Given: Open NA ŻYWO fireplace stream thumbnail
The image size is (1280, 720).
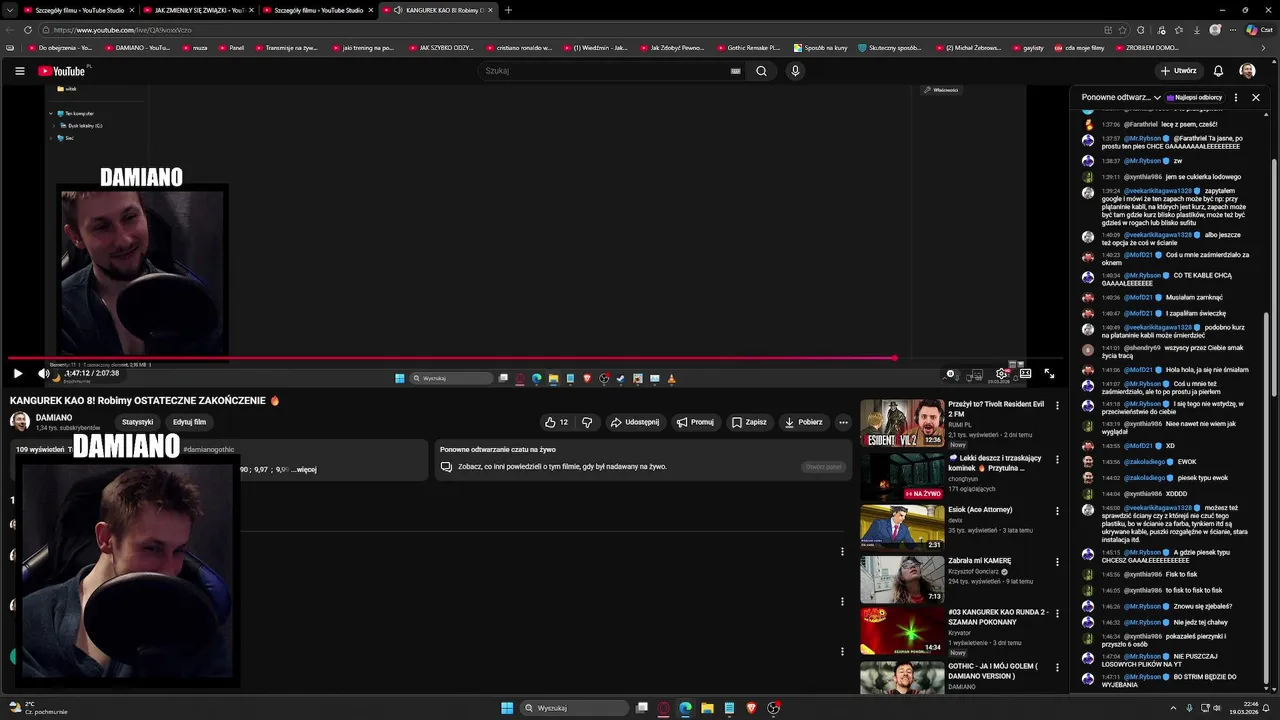Looking at the screenshot, I should click(x=902, y=476).
